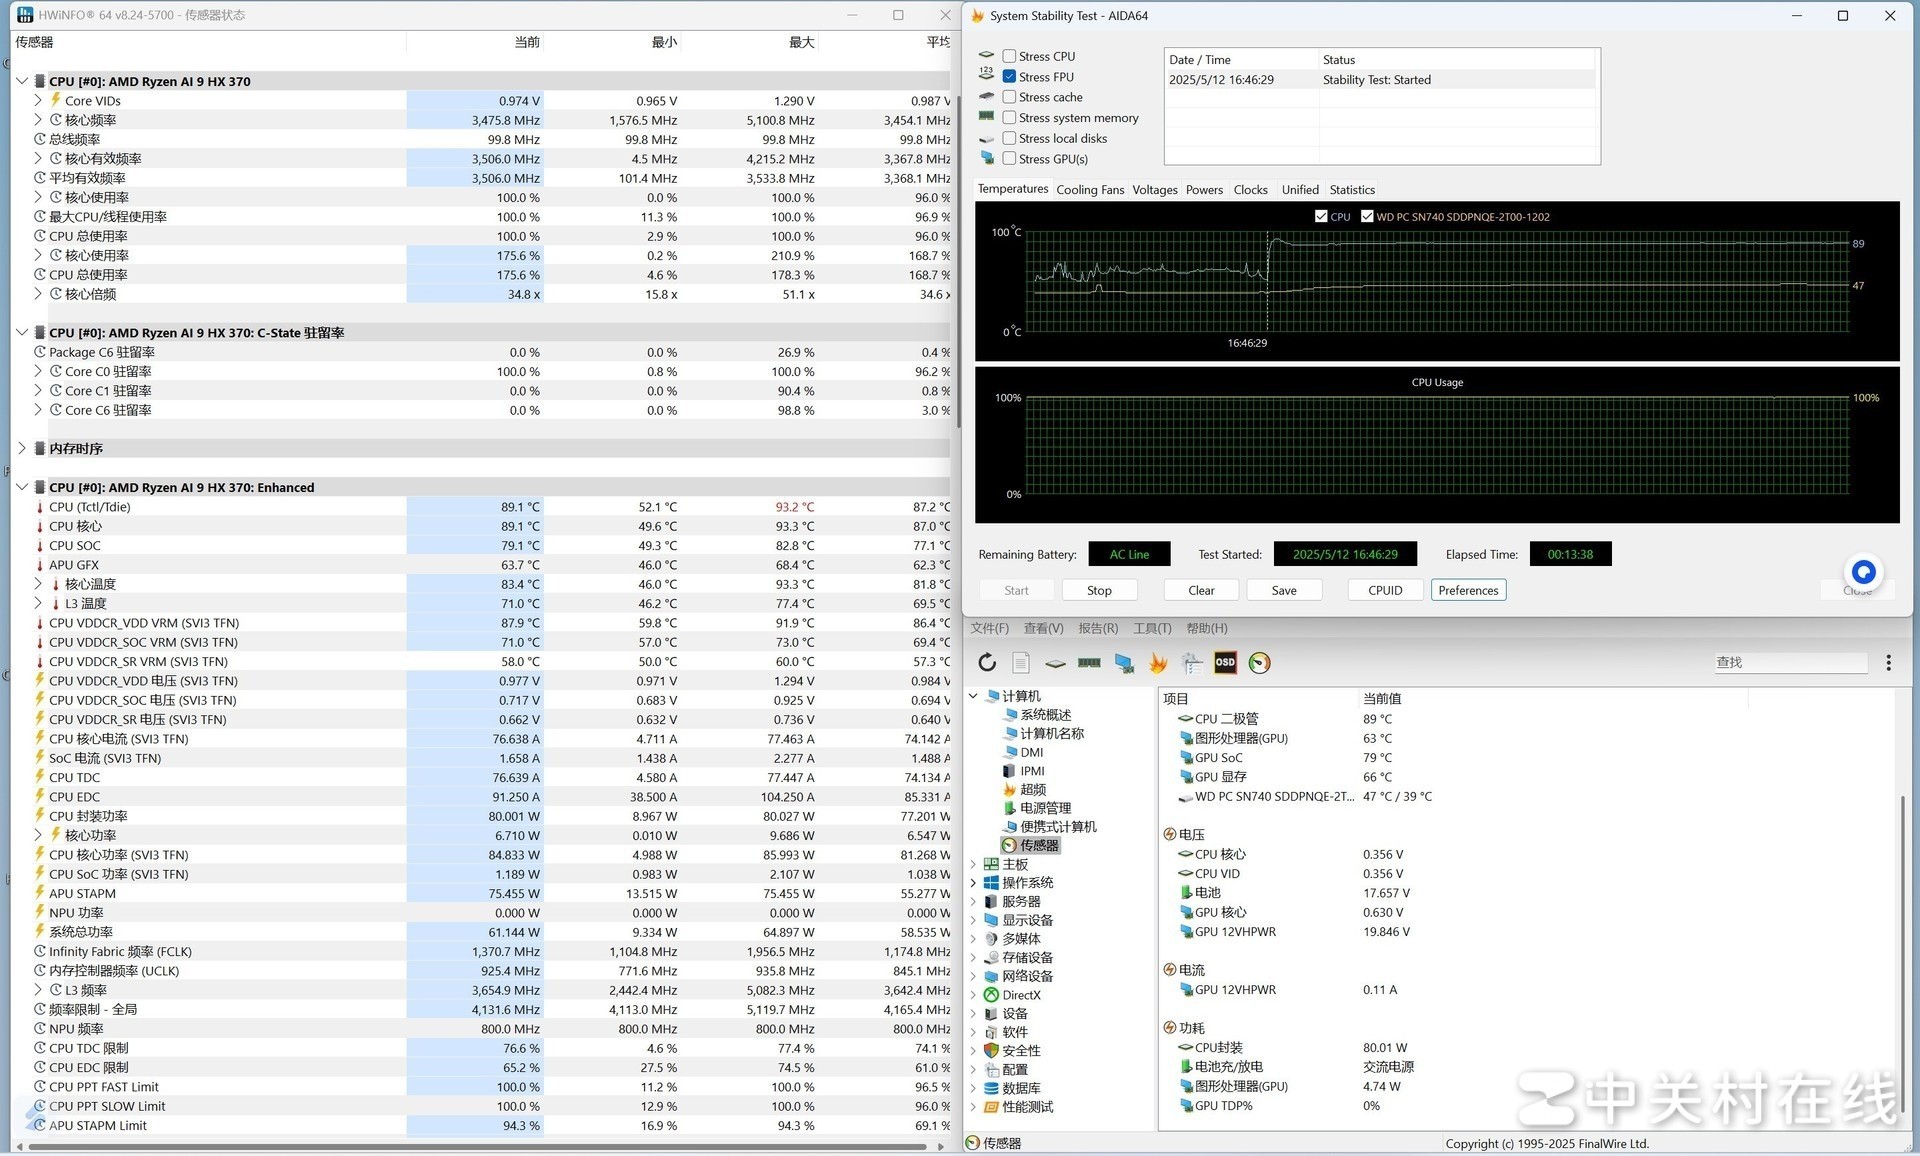Click the CPU chip toolbar icon in AIDA64

[1055, 662]
